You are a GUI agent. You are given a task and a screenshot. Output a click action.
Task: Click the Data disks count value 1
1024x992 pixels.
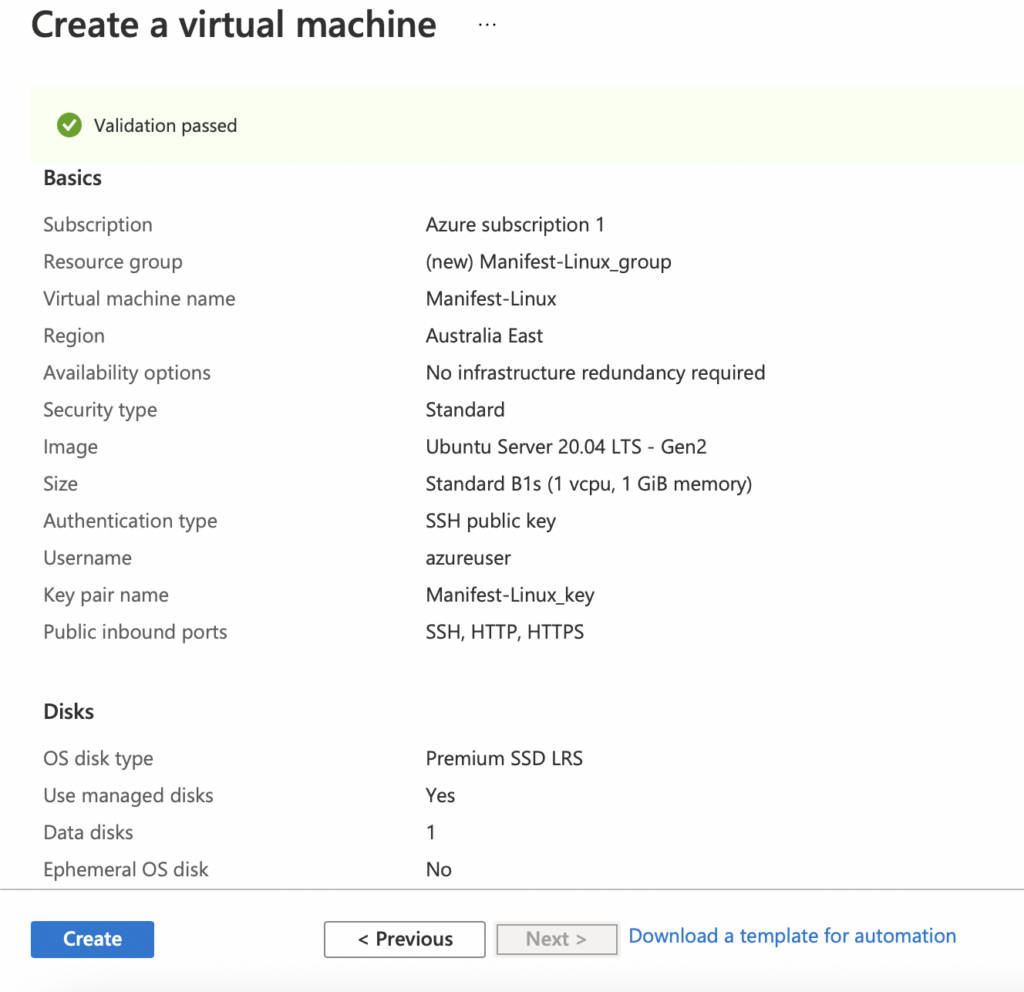click(430, 833)
